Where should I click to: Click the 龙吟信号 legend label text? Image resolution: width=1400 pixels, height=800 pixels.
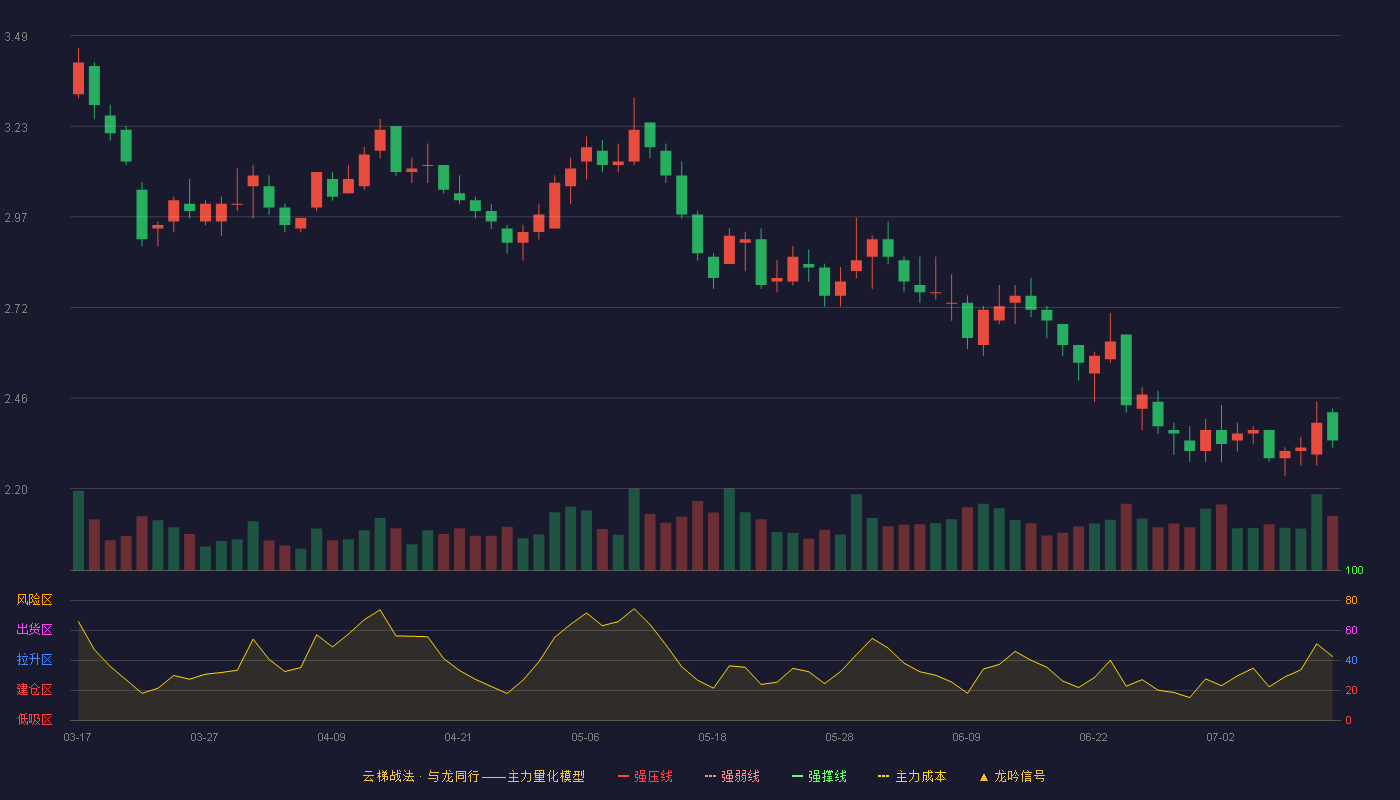click(x=1020, y=776)
